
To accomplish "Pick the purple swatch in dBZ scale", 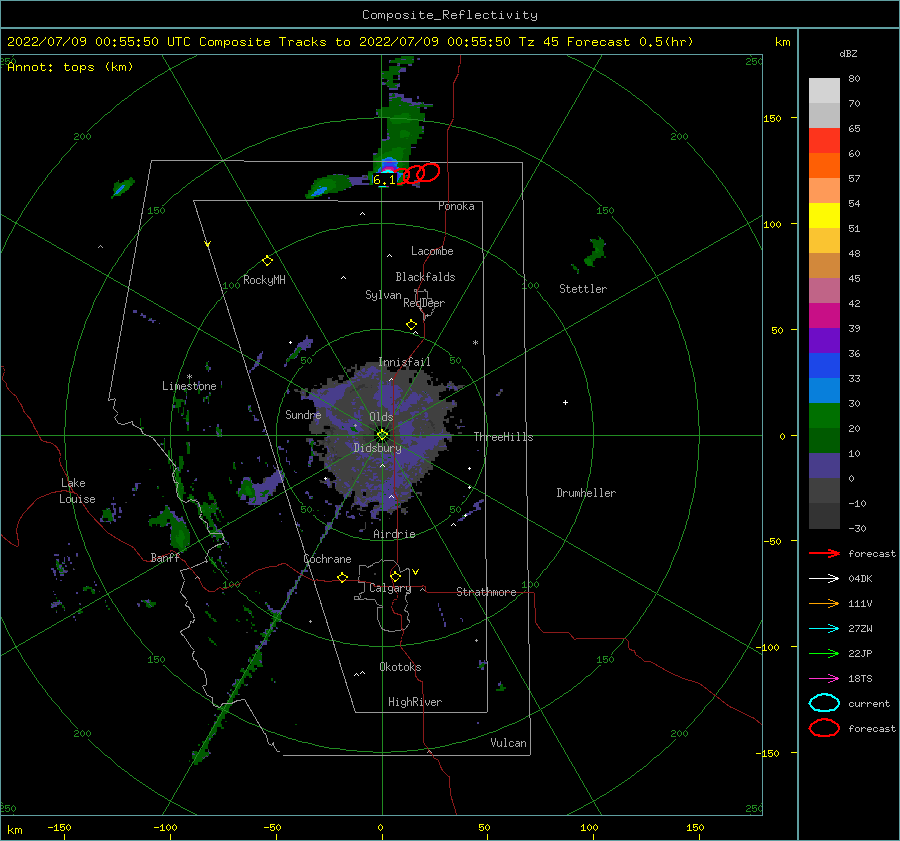I will coord(824,340).
